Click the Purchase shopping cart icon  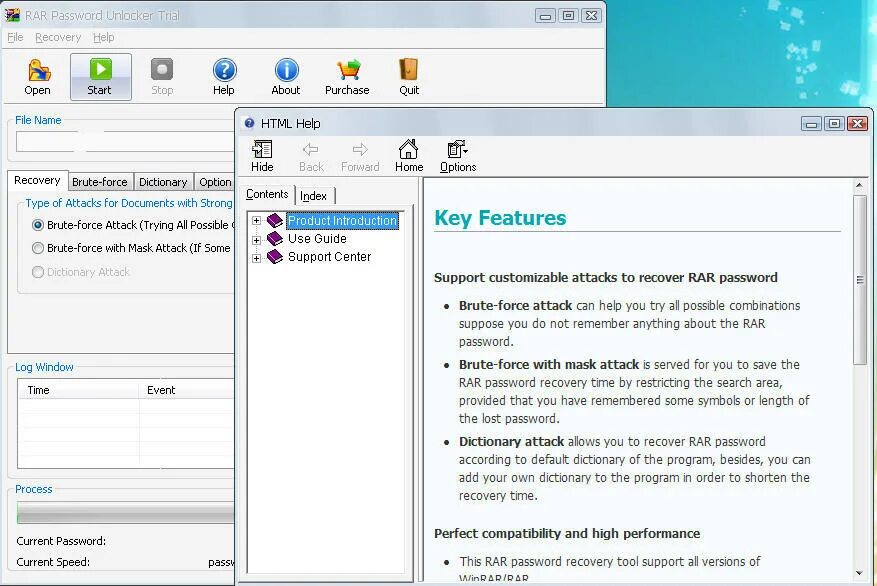pyautogui.click(x=348, y=70)
